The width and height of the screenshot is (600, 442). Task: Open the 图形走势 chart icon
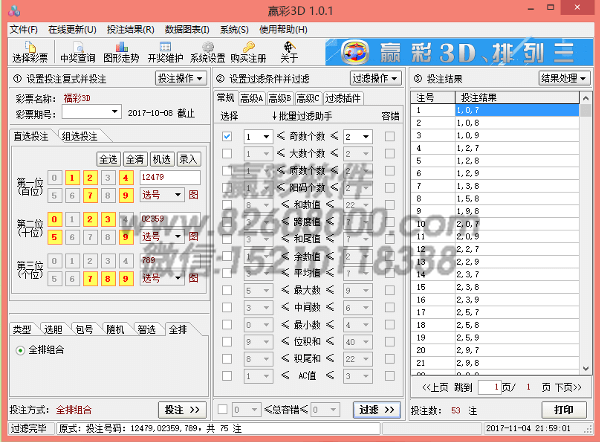pyautogui.click(x=121, y=52)
